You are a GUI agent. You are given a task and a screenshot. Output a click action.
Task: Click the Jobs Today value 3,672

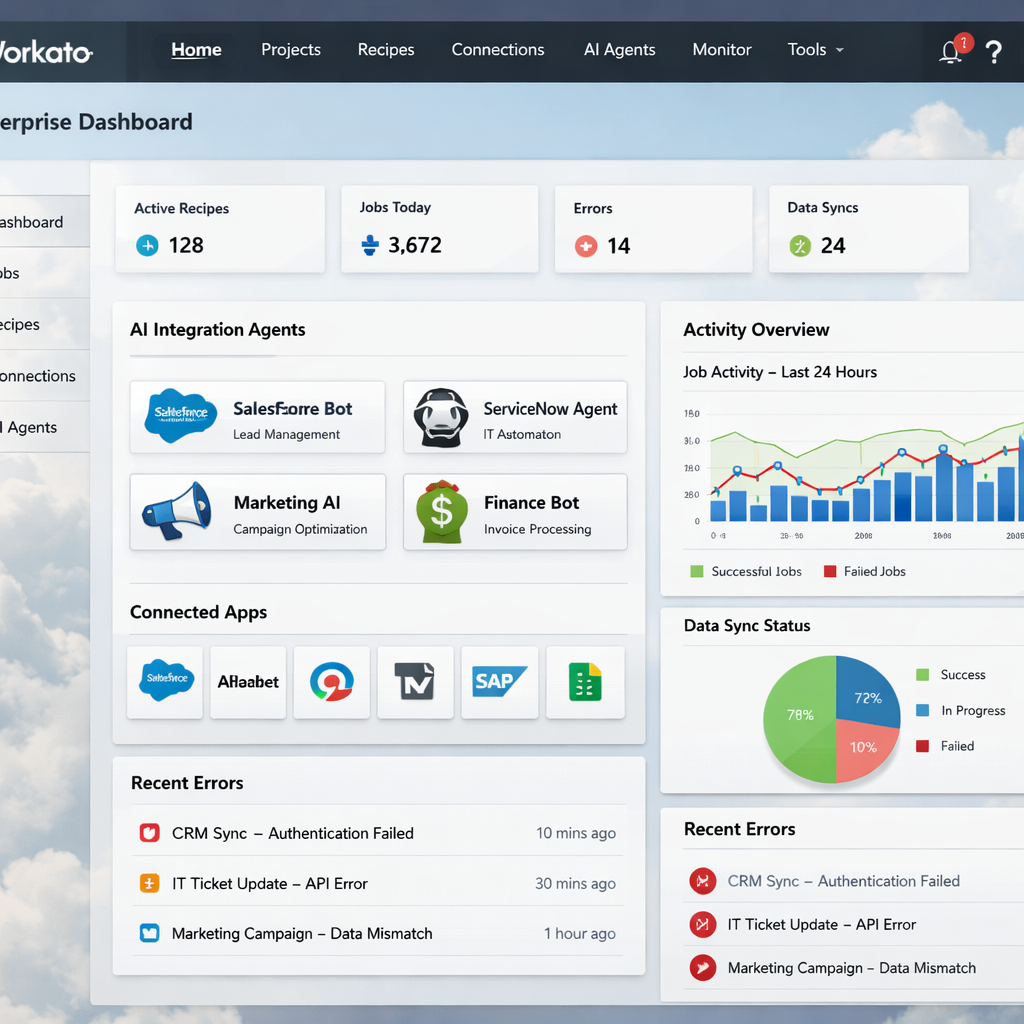coord(415,246)
